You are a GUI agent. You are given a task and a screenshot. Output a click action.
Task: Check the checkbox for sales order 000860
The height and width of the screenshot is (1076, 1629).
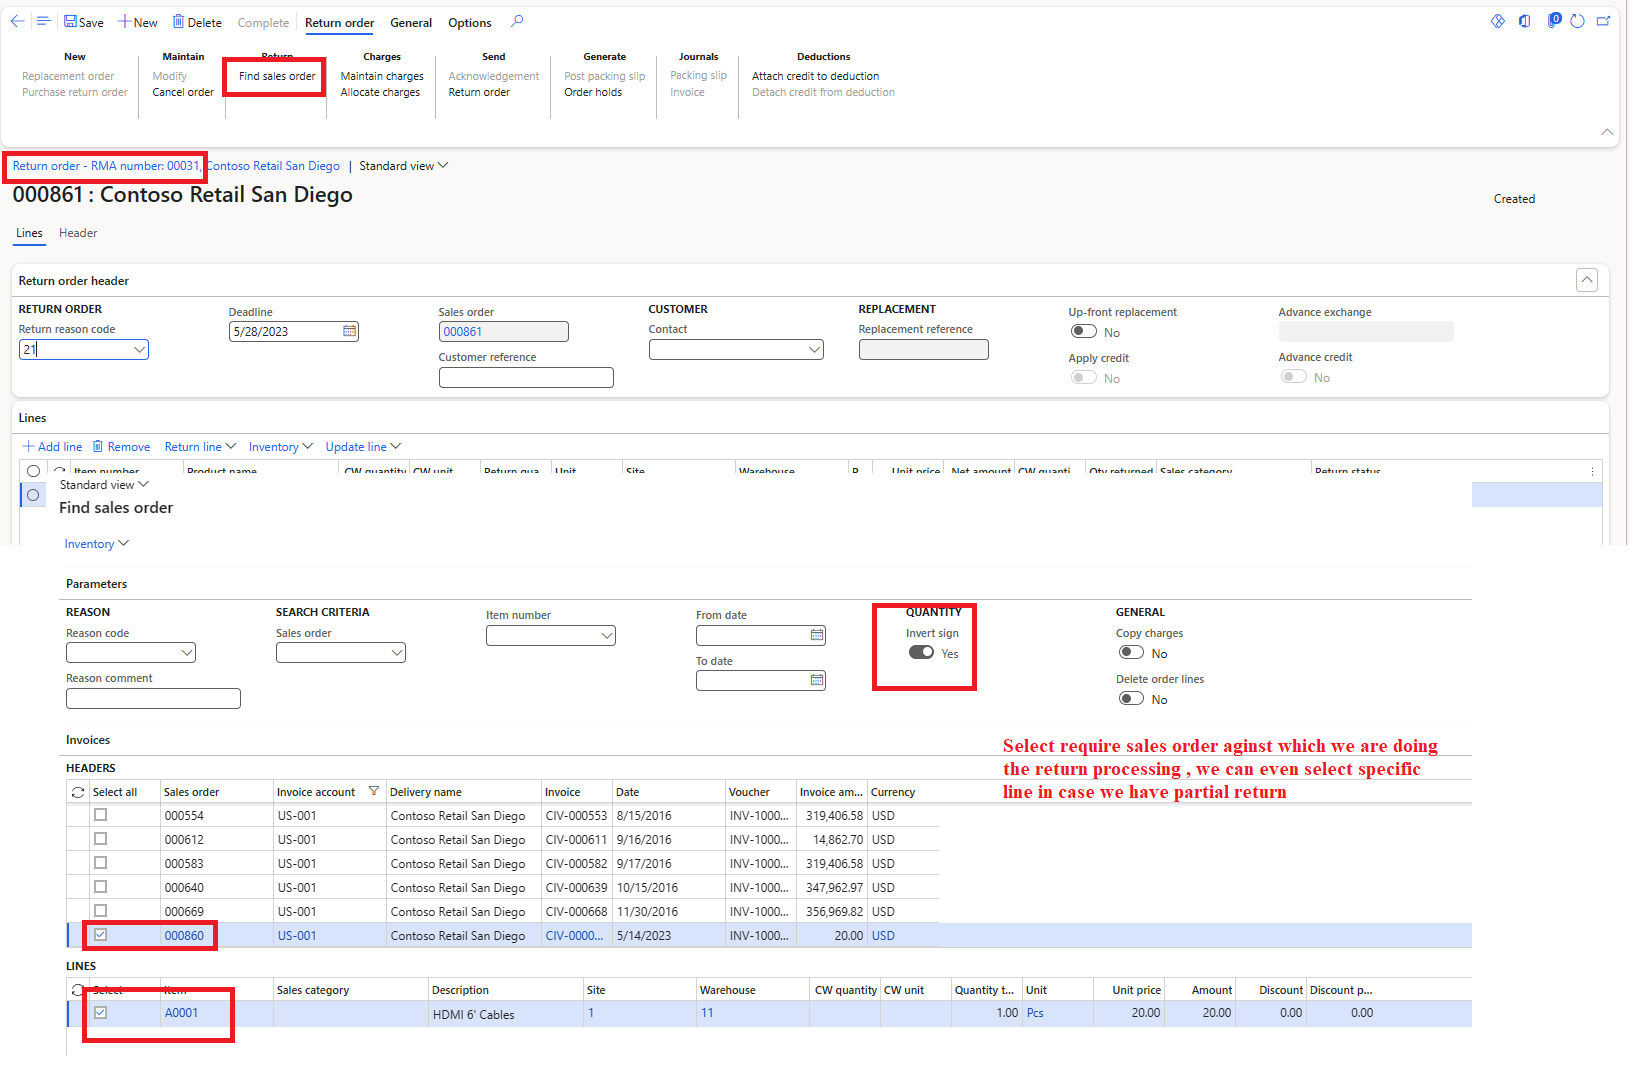(100, 934)
